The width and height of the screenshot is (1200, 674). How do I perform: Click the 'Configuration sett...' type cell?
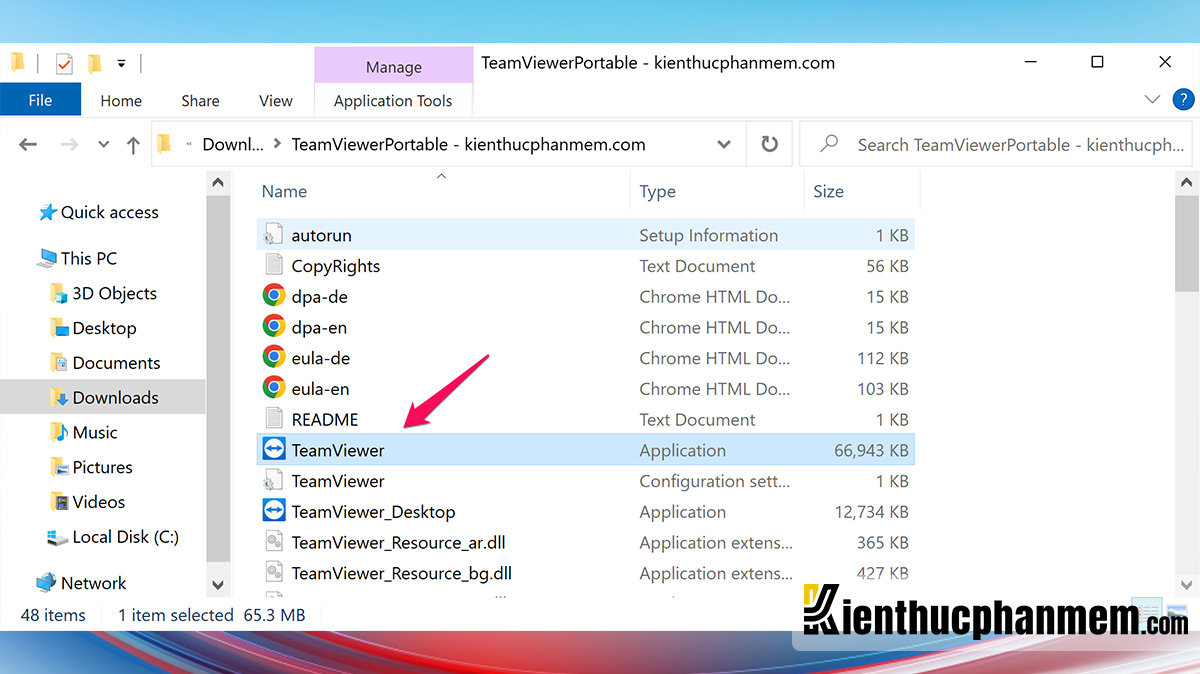[x=715, y=481]
